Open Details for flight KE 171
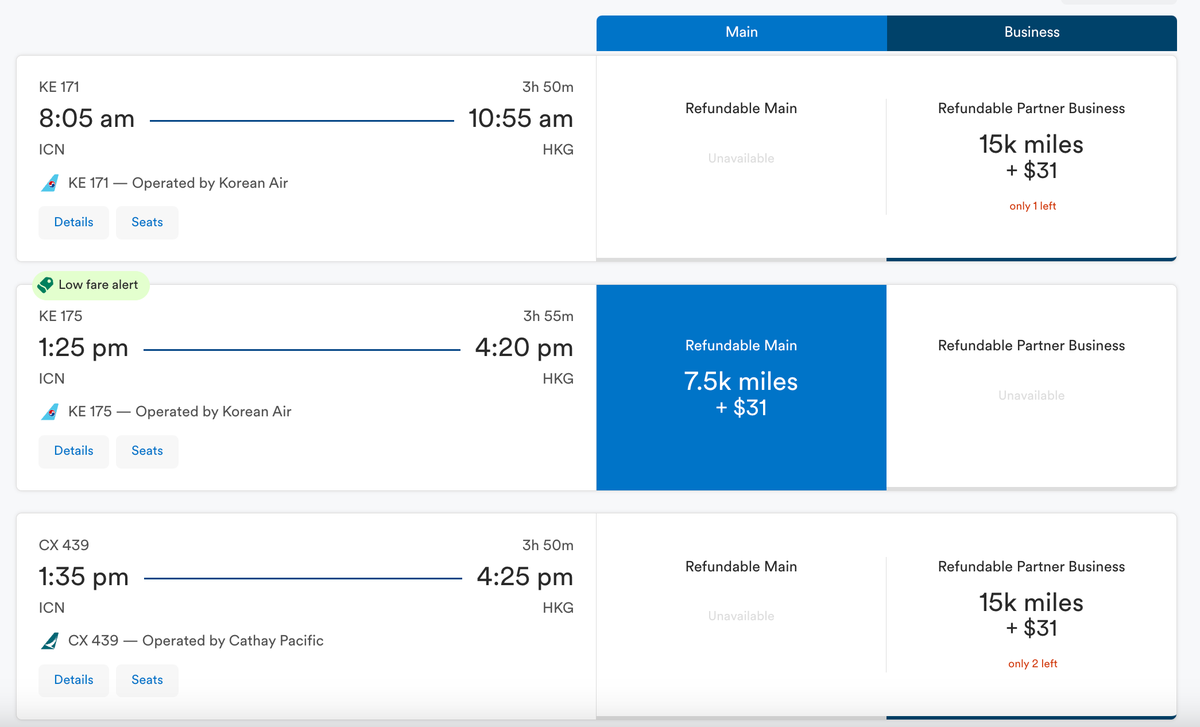The width and height of the screenshot is (1200, 727). [73, 222]
